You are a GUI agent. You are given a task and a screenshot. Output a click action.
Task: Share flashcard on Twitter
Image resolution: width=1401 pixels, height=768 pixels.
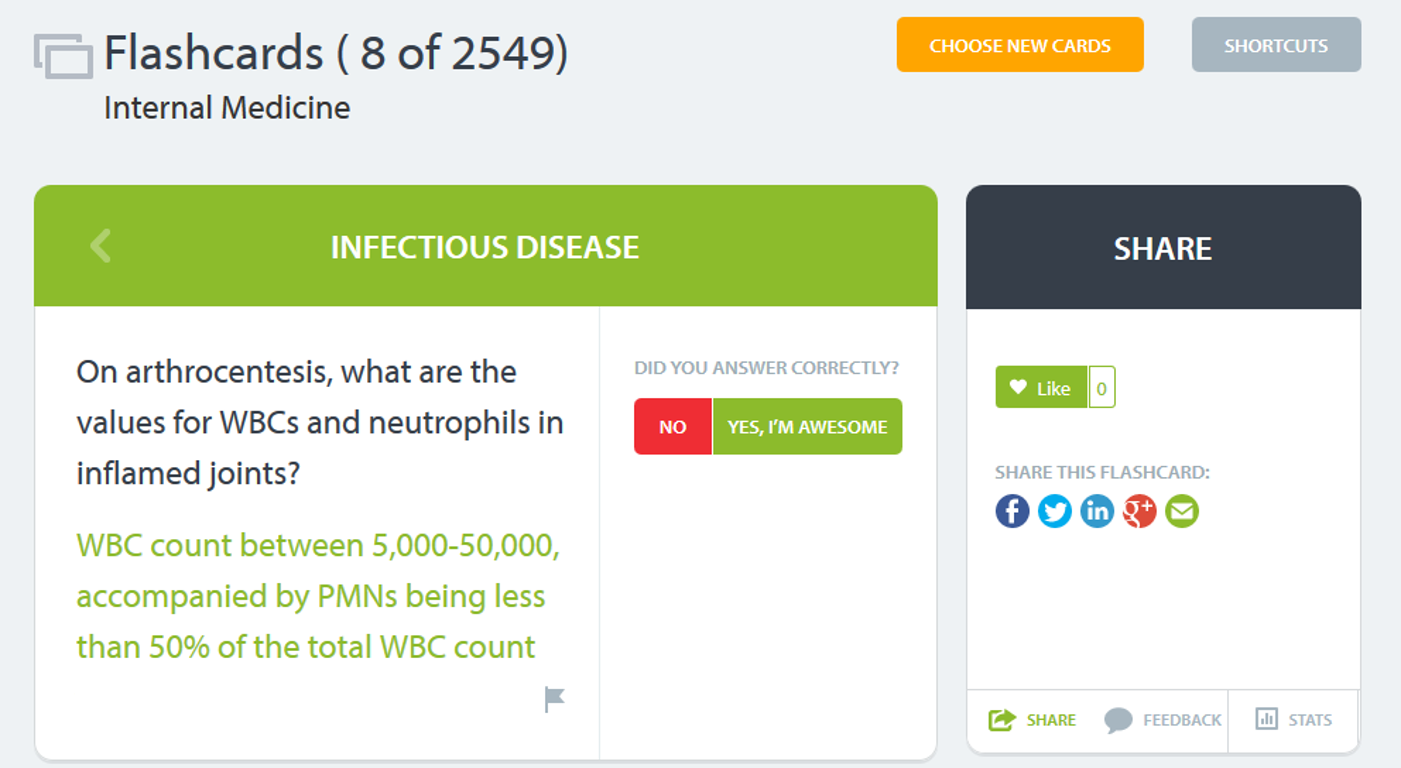[x=1054, y=511]
